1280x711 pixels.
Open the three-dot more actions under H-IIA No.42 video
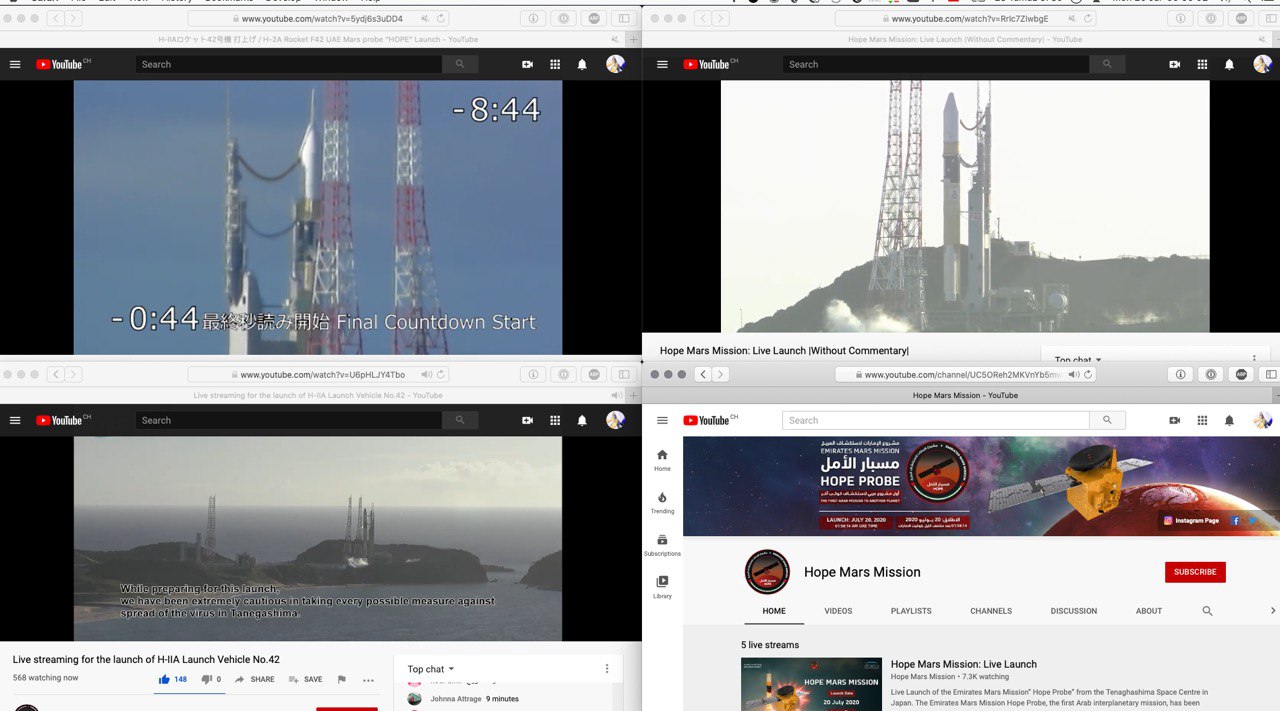(368, 680)
